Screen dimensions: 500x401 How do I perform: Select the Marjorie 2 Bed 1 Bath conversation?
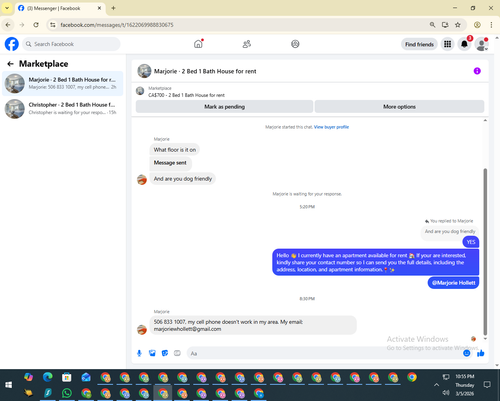(63, 83)
